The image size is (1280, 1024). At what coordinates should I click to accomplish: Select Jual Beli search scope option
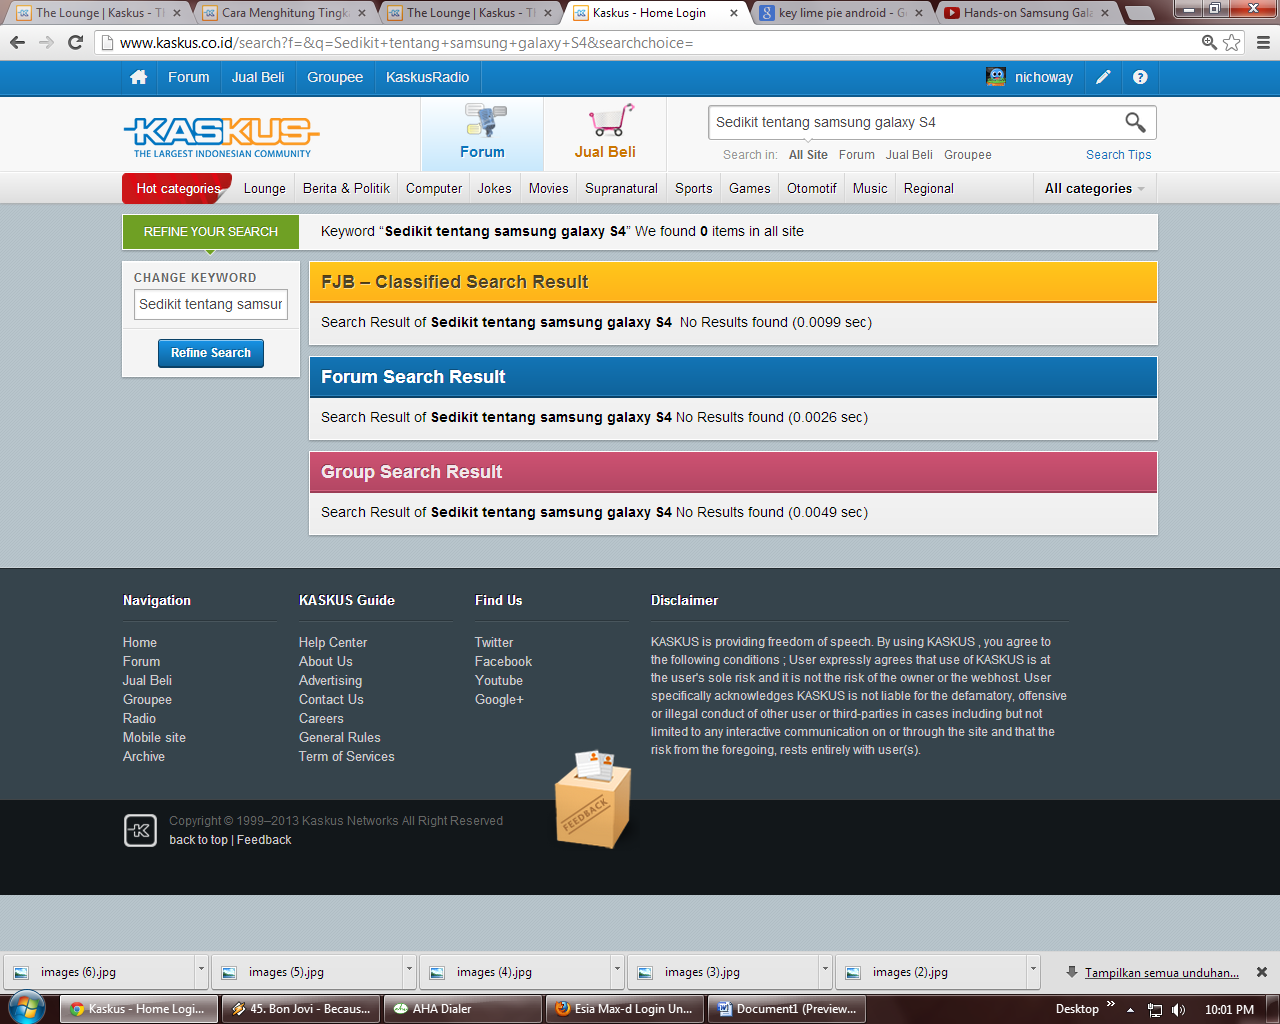(x=909, y=155)
